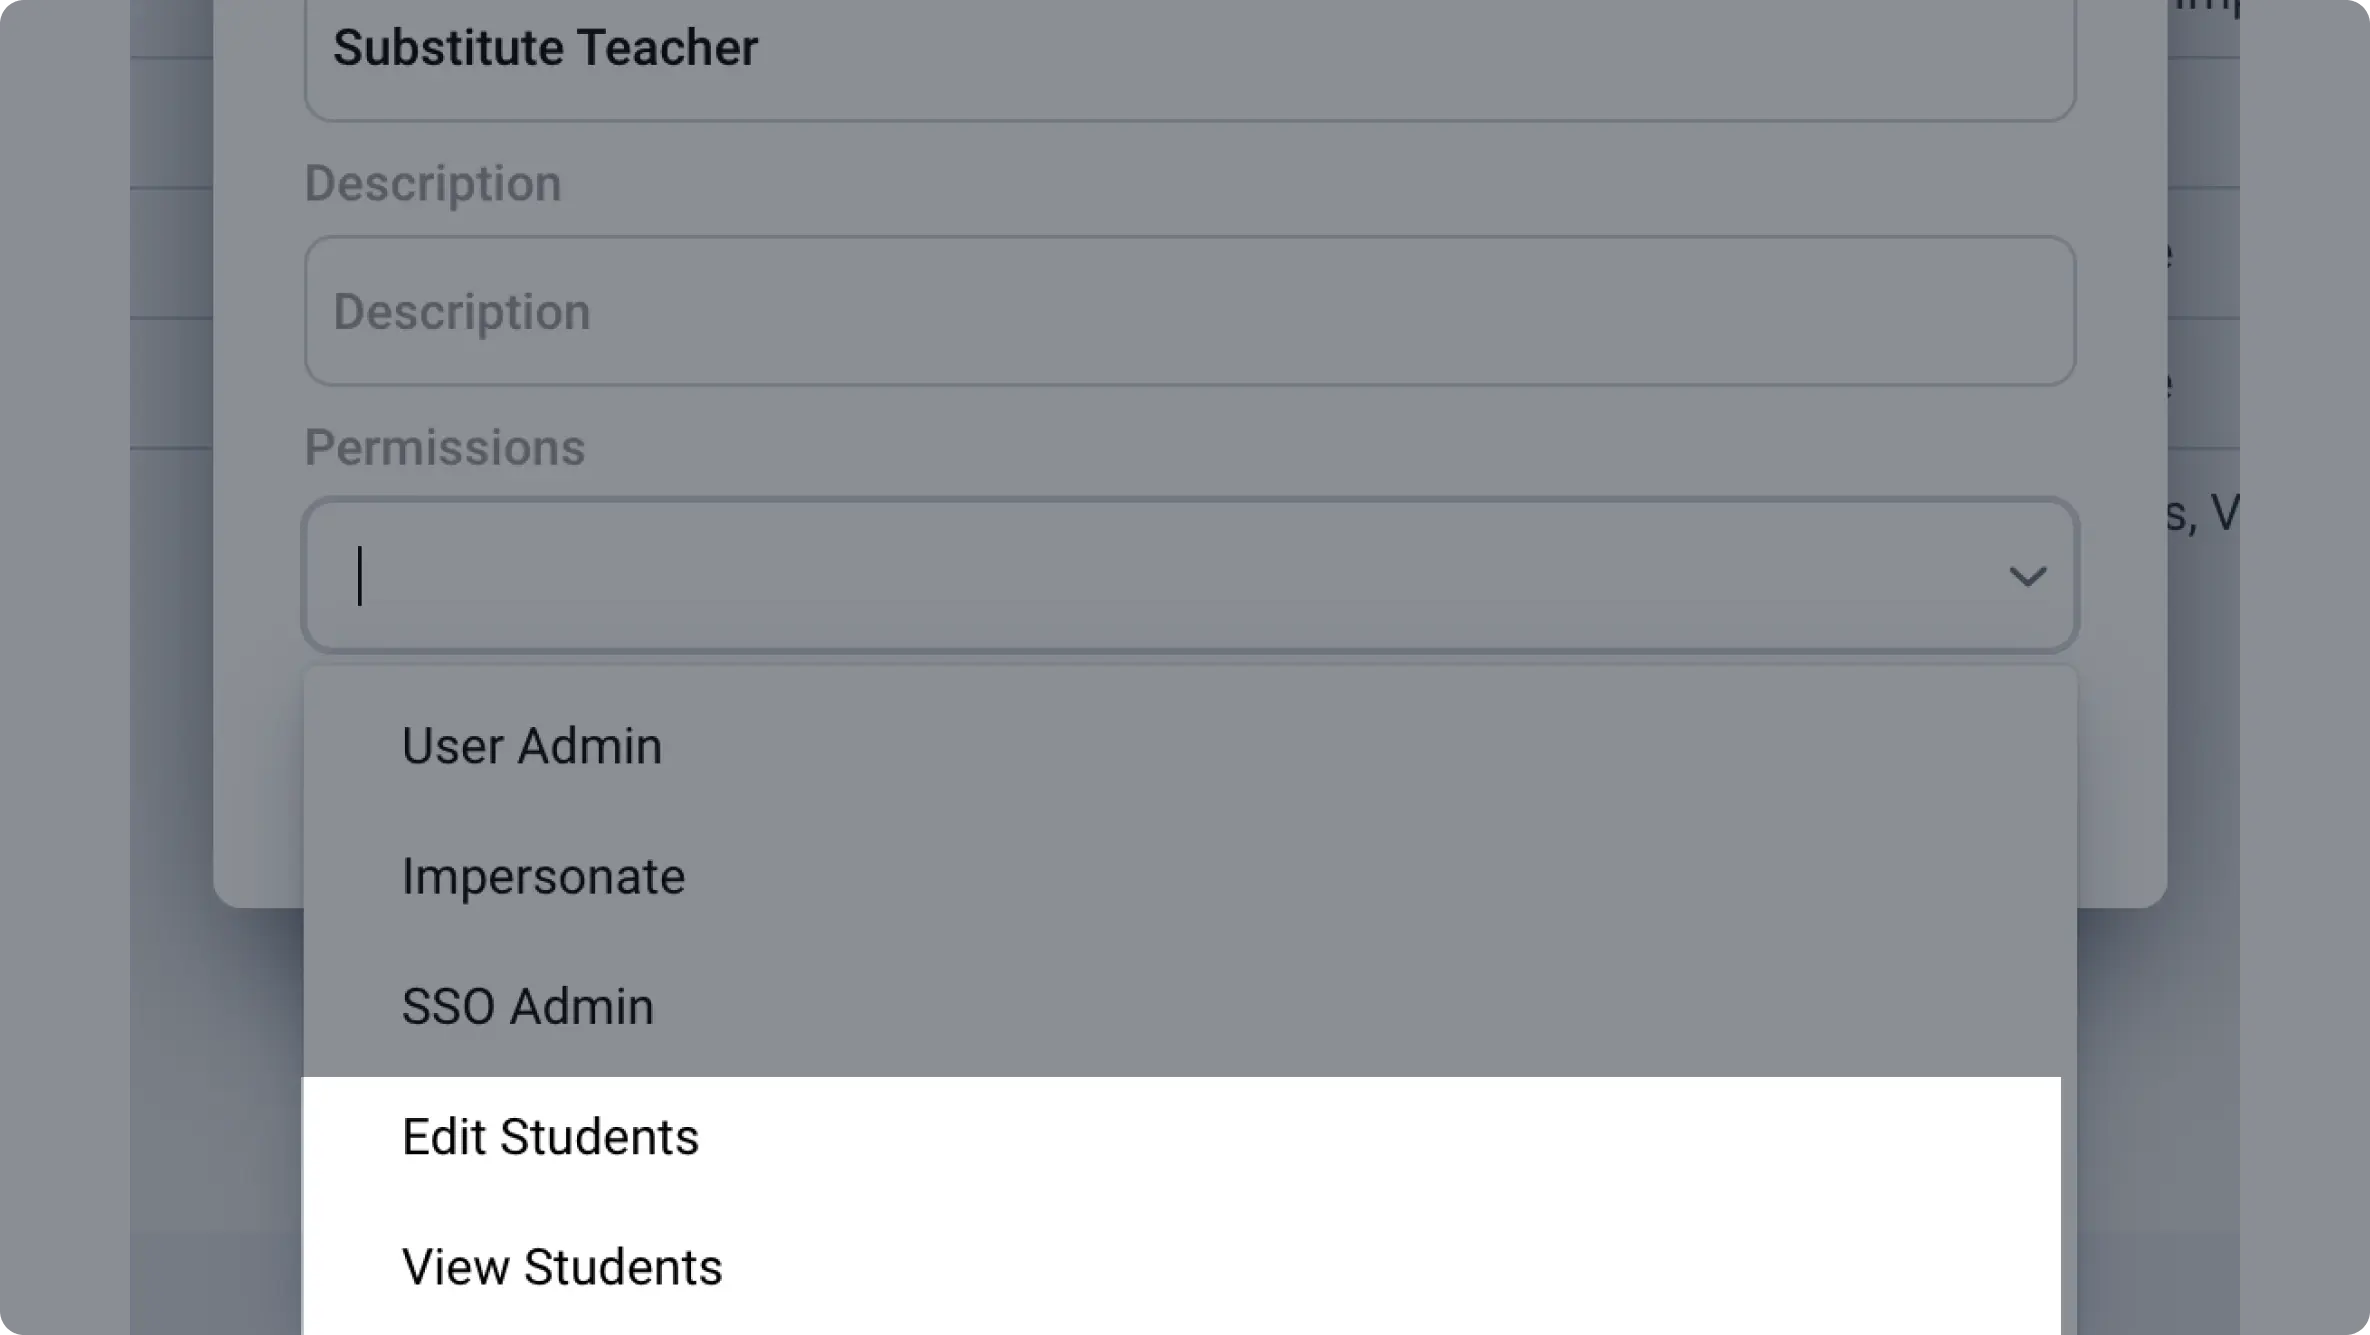The height and width of the screenshot is (1335, 2370).
Task: Click the Description field label
Action: point(431,183)
